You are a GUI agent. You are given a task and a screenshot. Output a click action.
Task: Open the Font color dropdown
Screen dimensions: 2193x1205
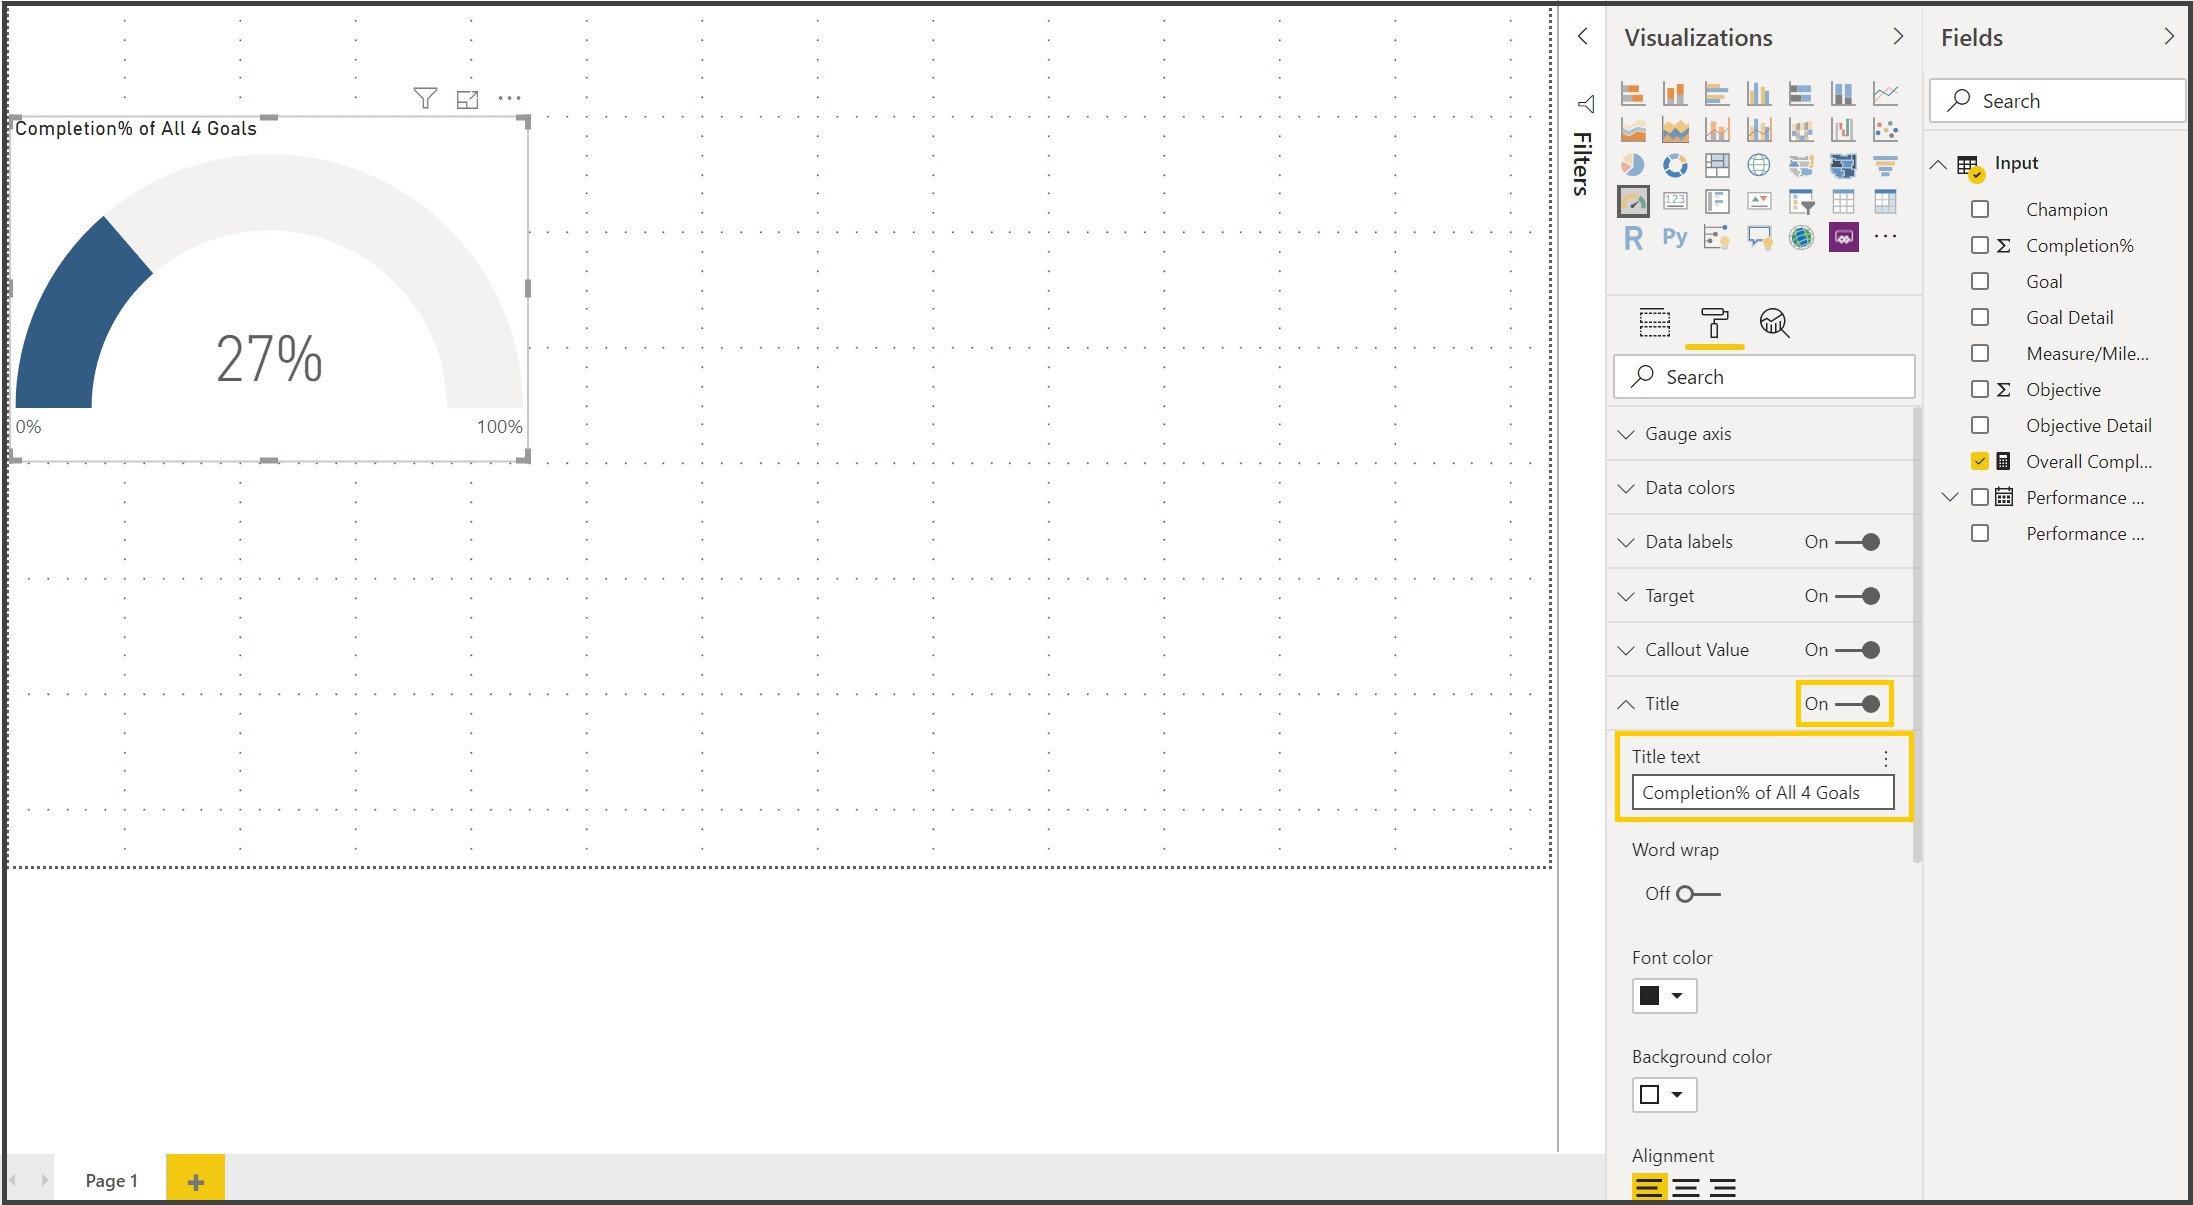1664,996
